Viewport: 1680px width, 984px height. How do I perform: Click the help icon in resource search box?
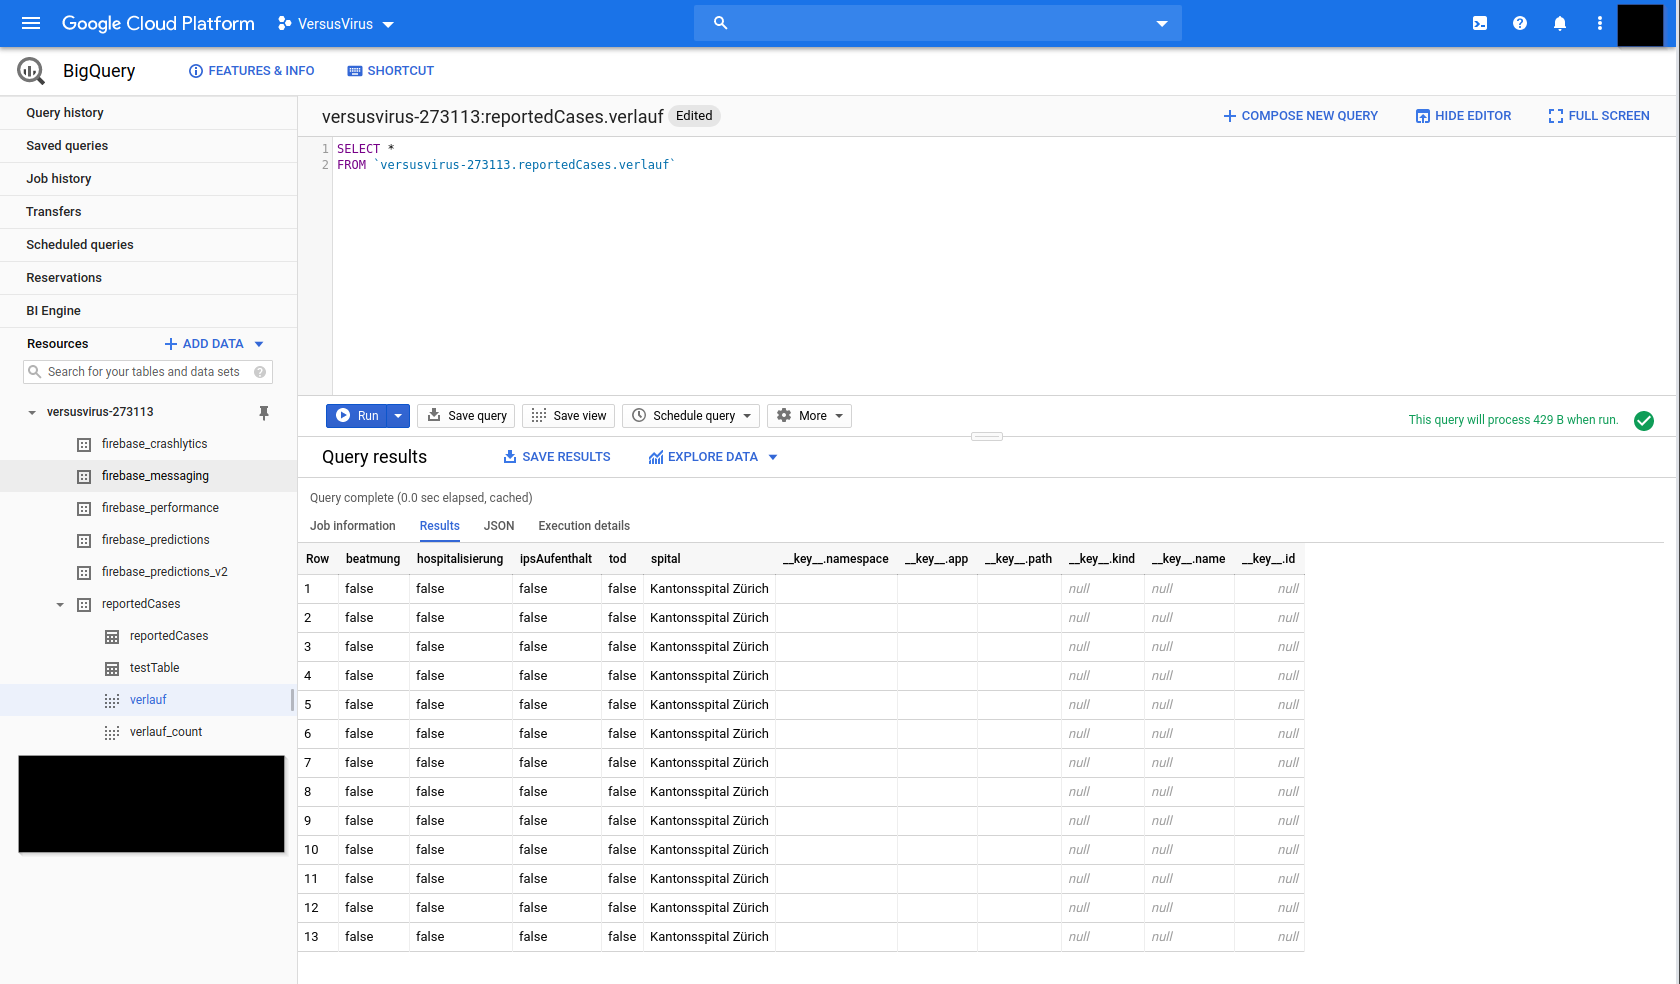[x=260, y=372]
